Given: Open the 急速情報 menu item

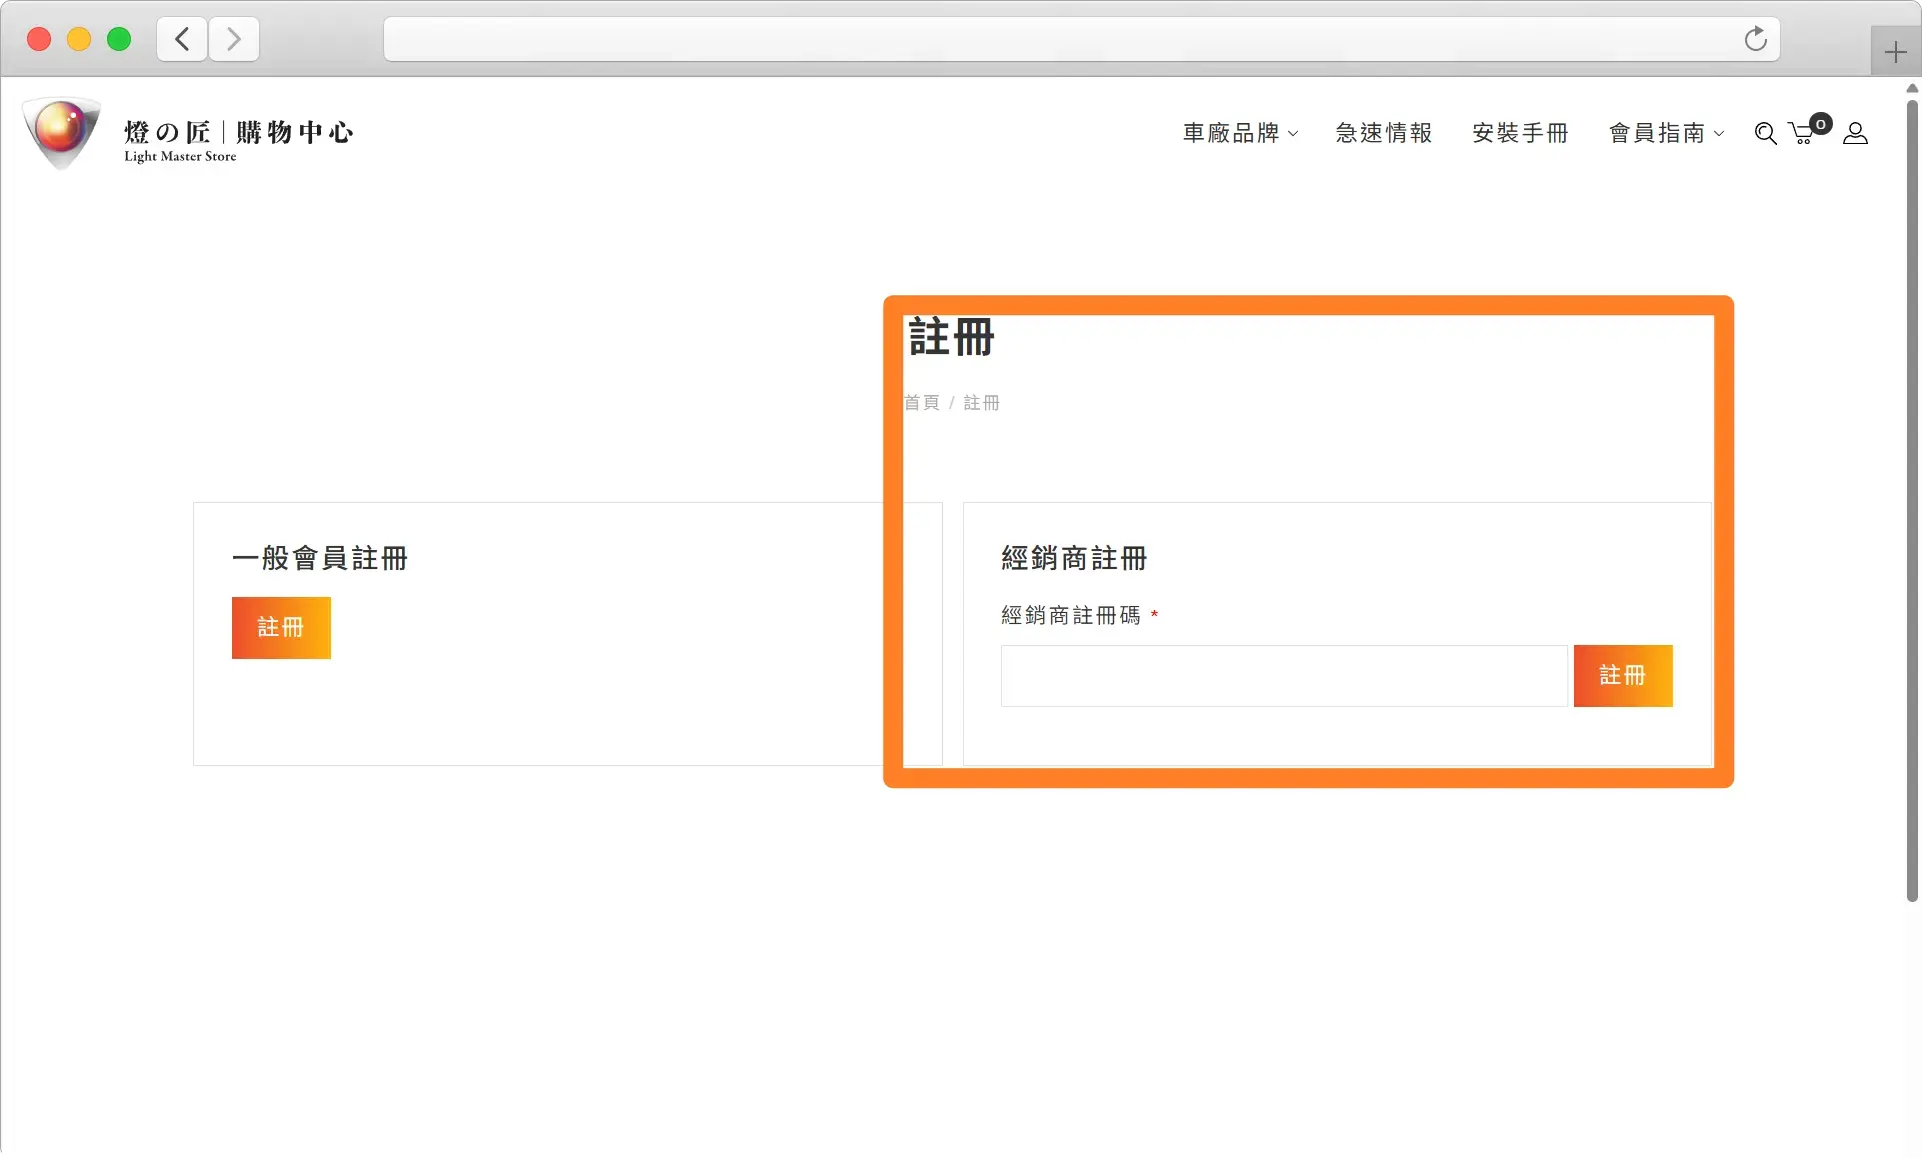Looking at the screenshot, I should (1384, 133).
